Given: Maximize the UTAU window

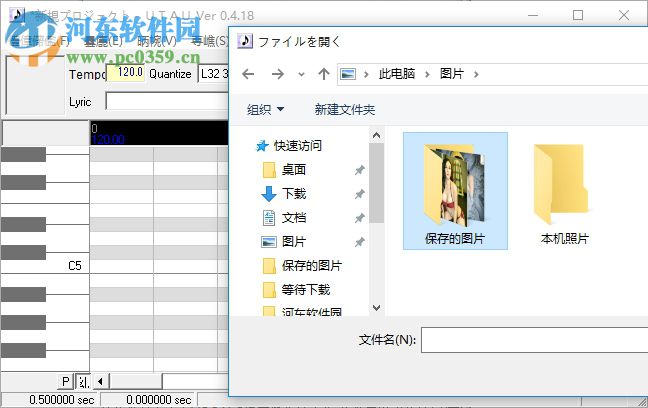Looking at the screenshot, I should click(x=578, y=15).
